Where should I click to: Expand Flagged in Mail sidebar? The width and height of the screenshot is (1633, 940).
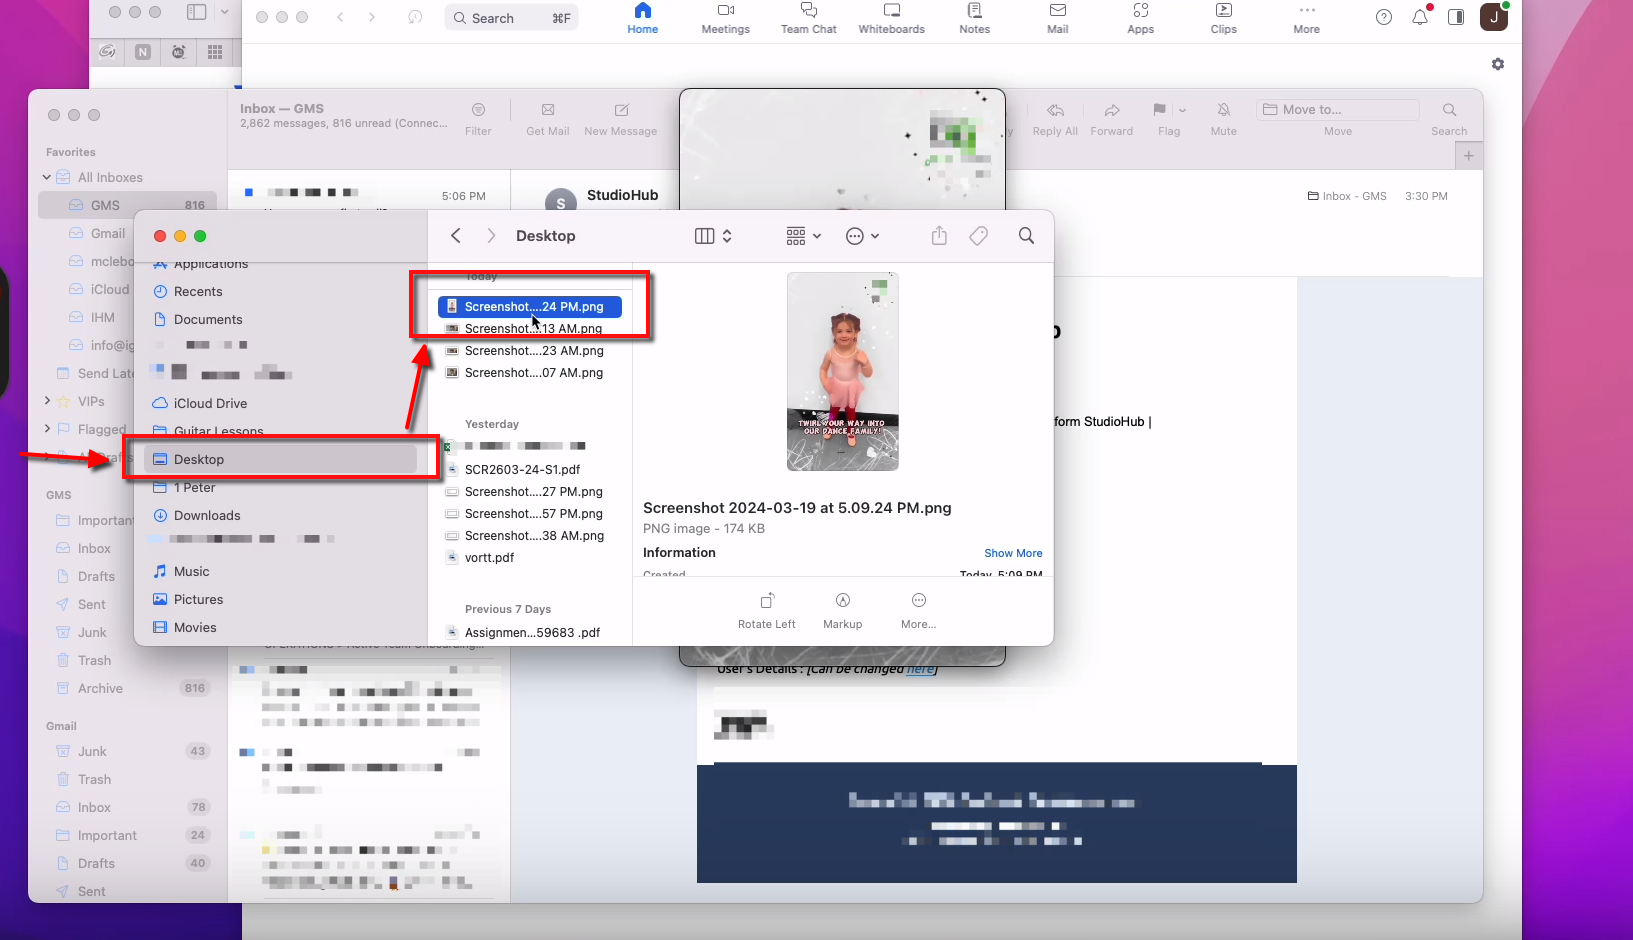pos(47,429)
